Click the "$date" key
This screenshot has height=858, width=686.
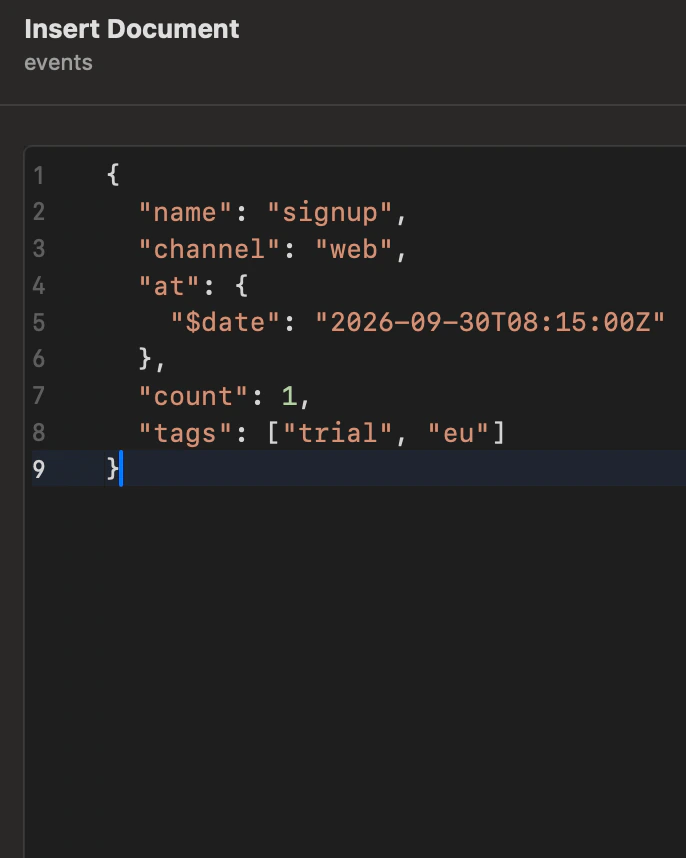click(225, 322)
